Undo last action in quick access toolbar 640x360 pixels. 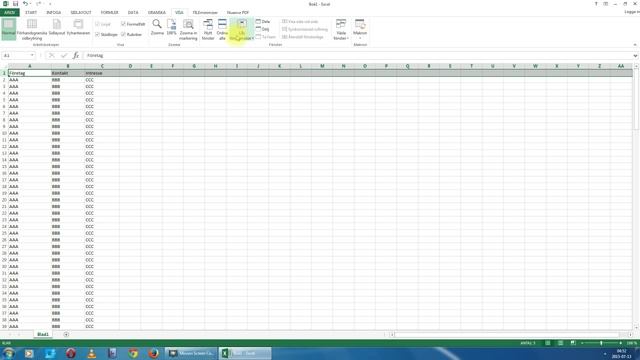(25, 4)
